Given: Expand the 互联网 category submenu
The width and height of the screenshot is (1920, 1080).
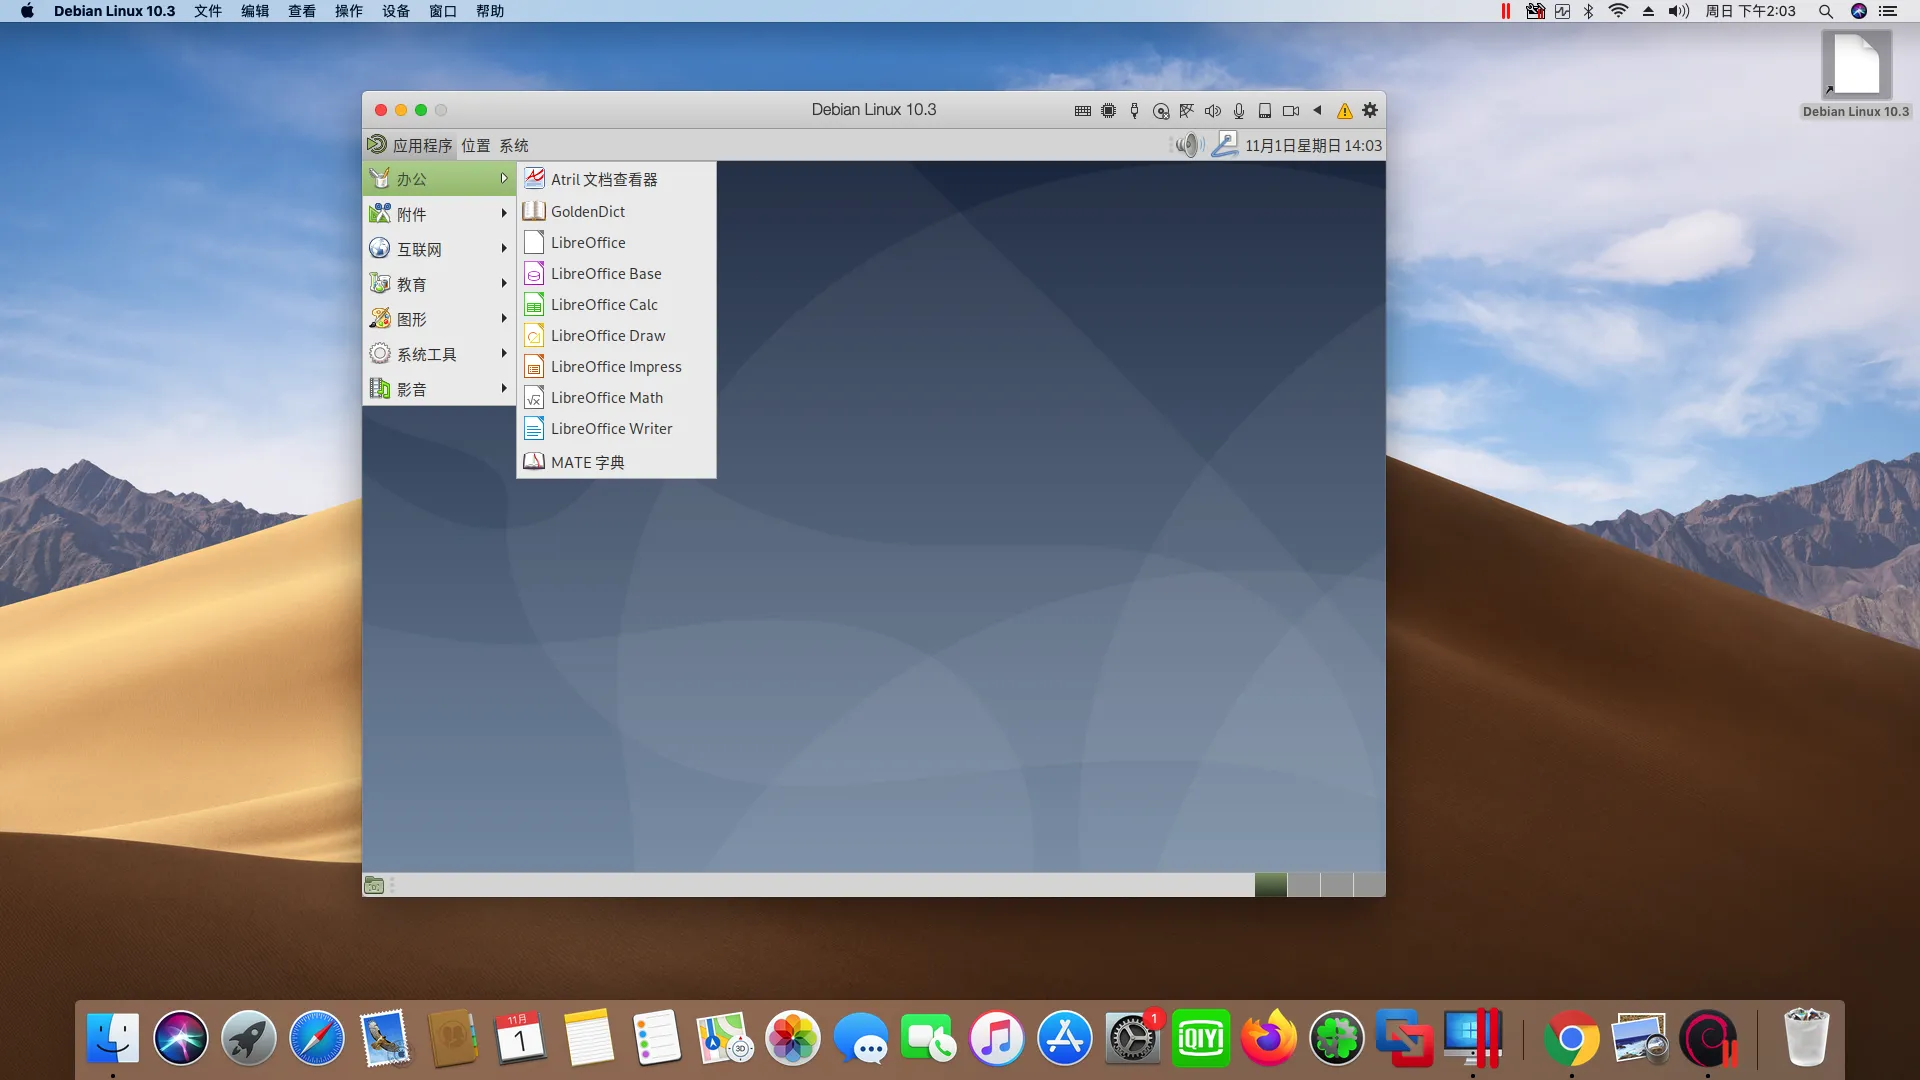Looking at the screenshot, I should click(439, 249).
